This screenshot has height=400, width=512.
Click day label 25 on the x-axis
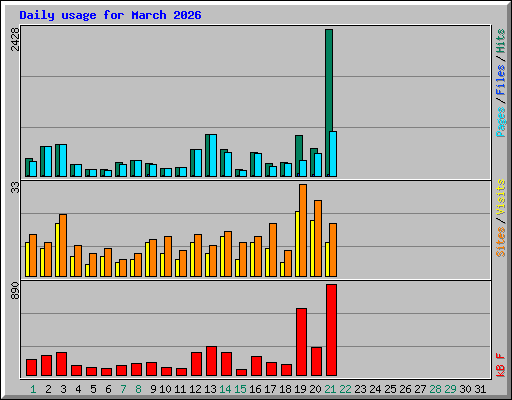coord(390,389)
